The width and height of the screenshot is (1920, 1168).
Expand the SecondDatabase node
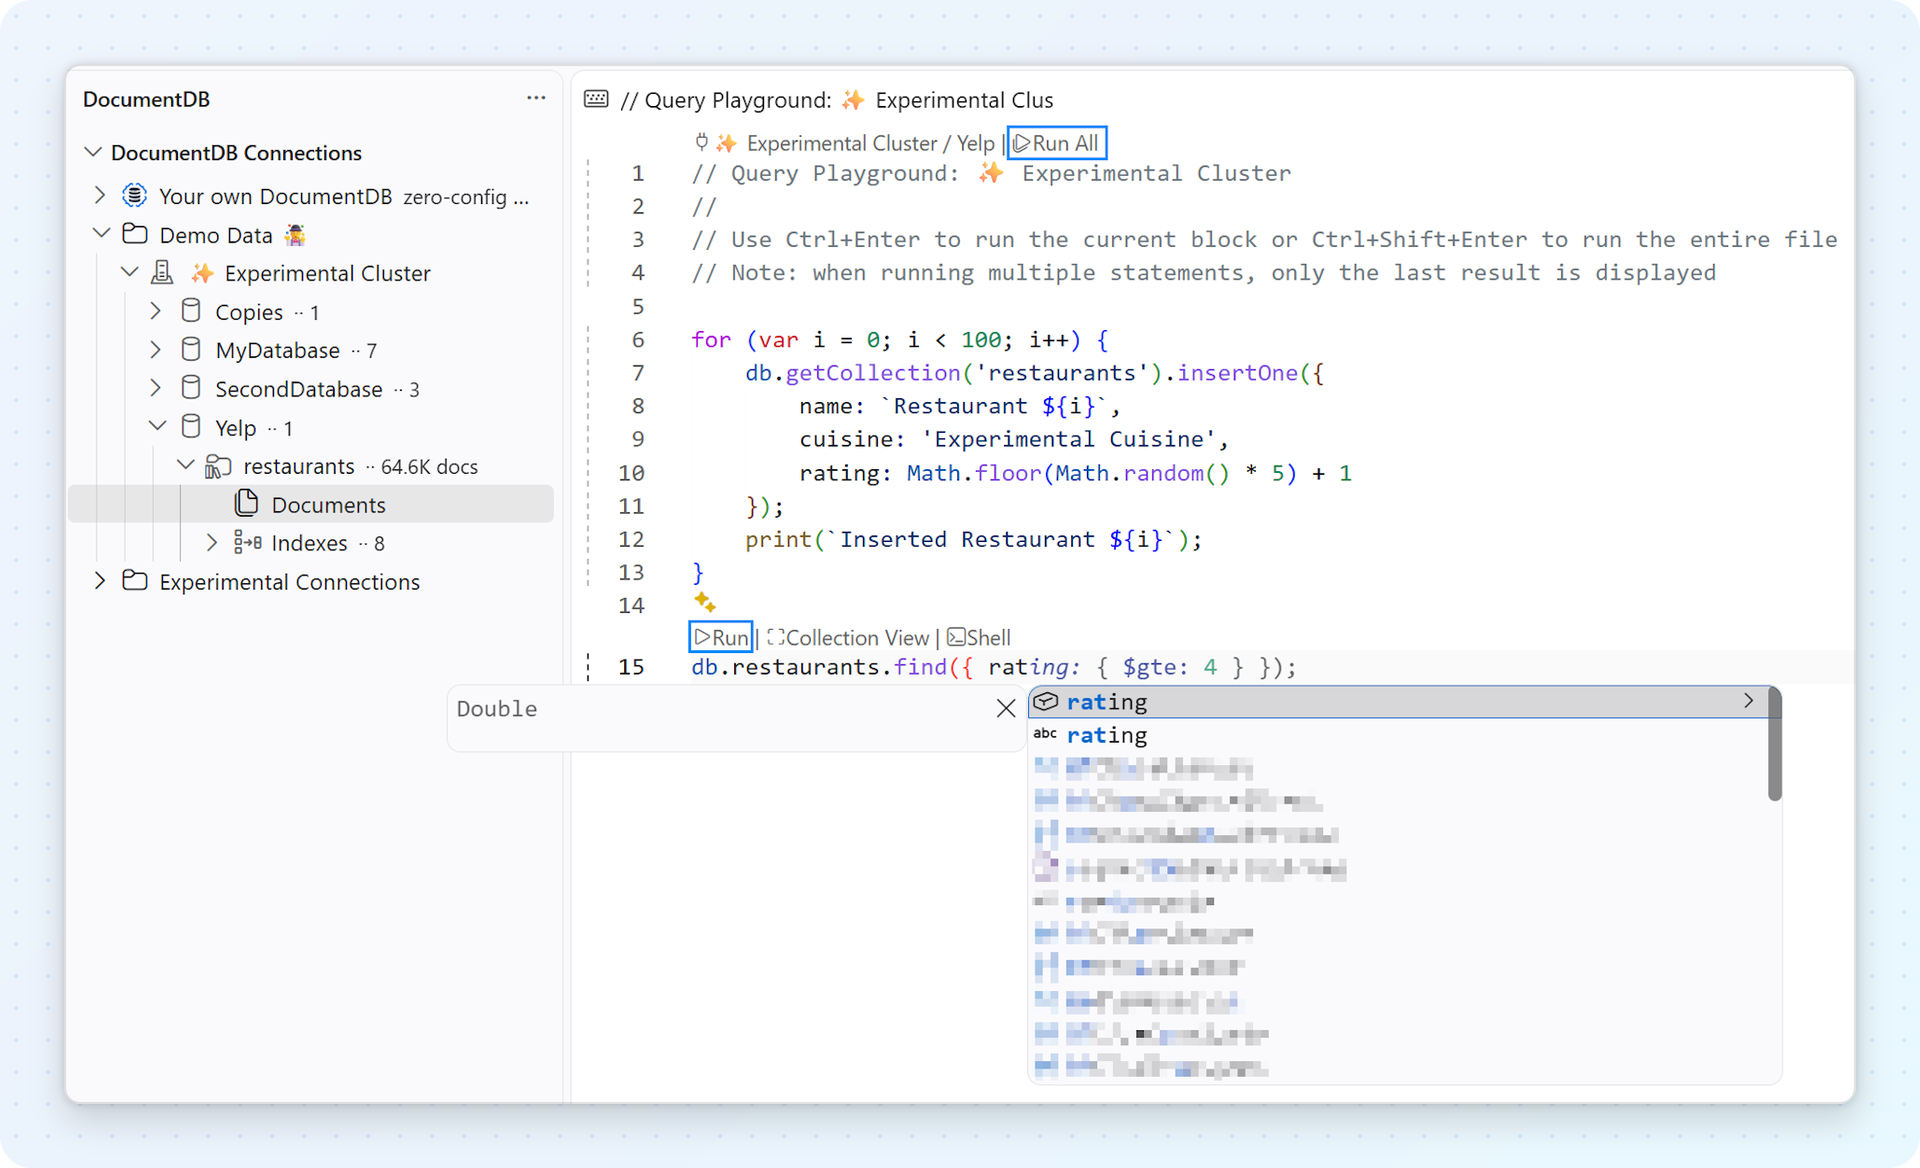pos(155,388)
